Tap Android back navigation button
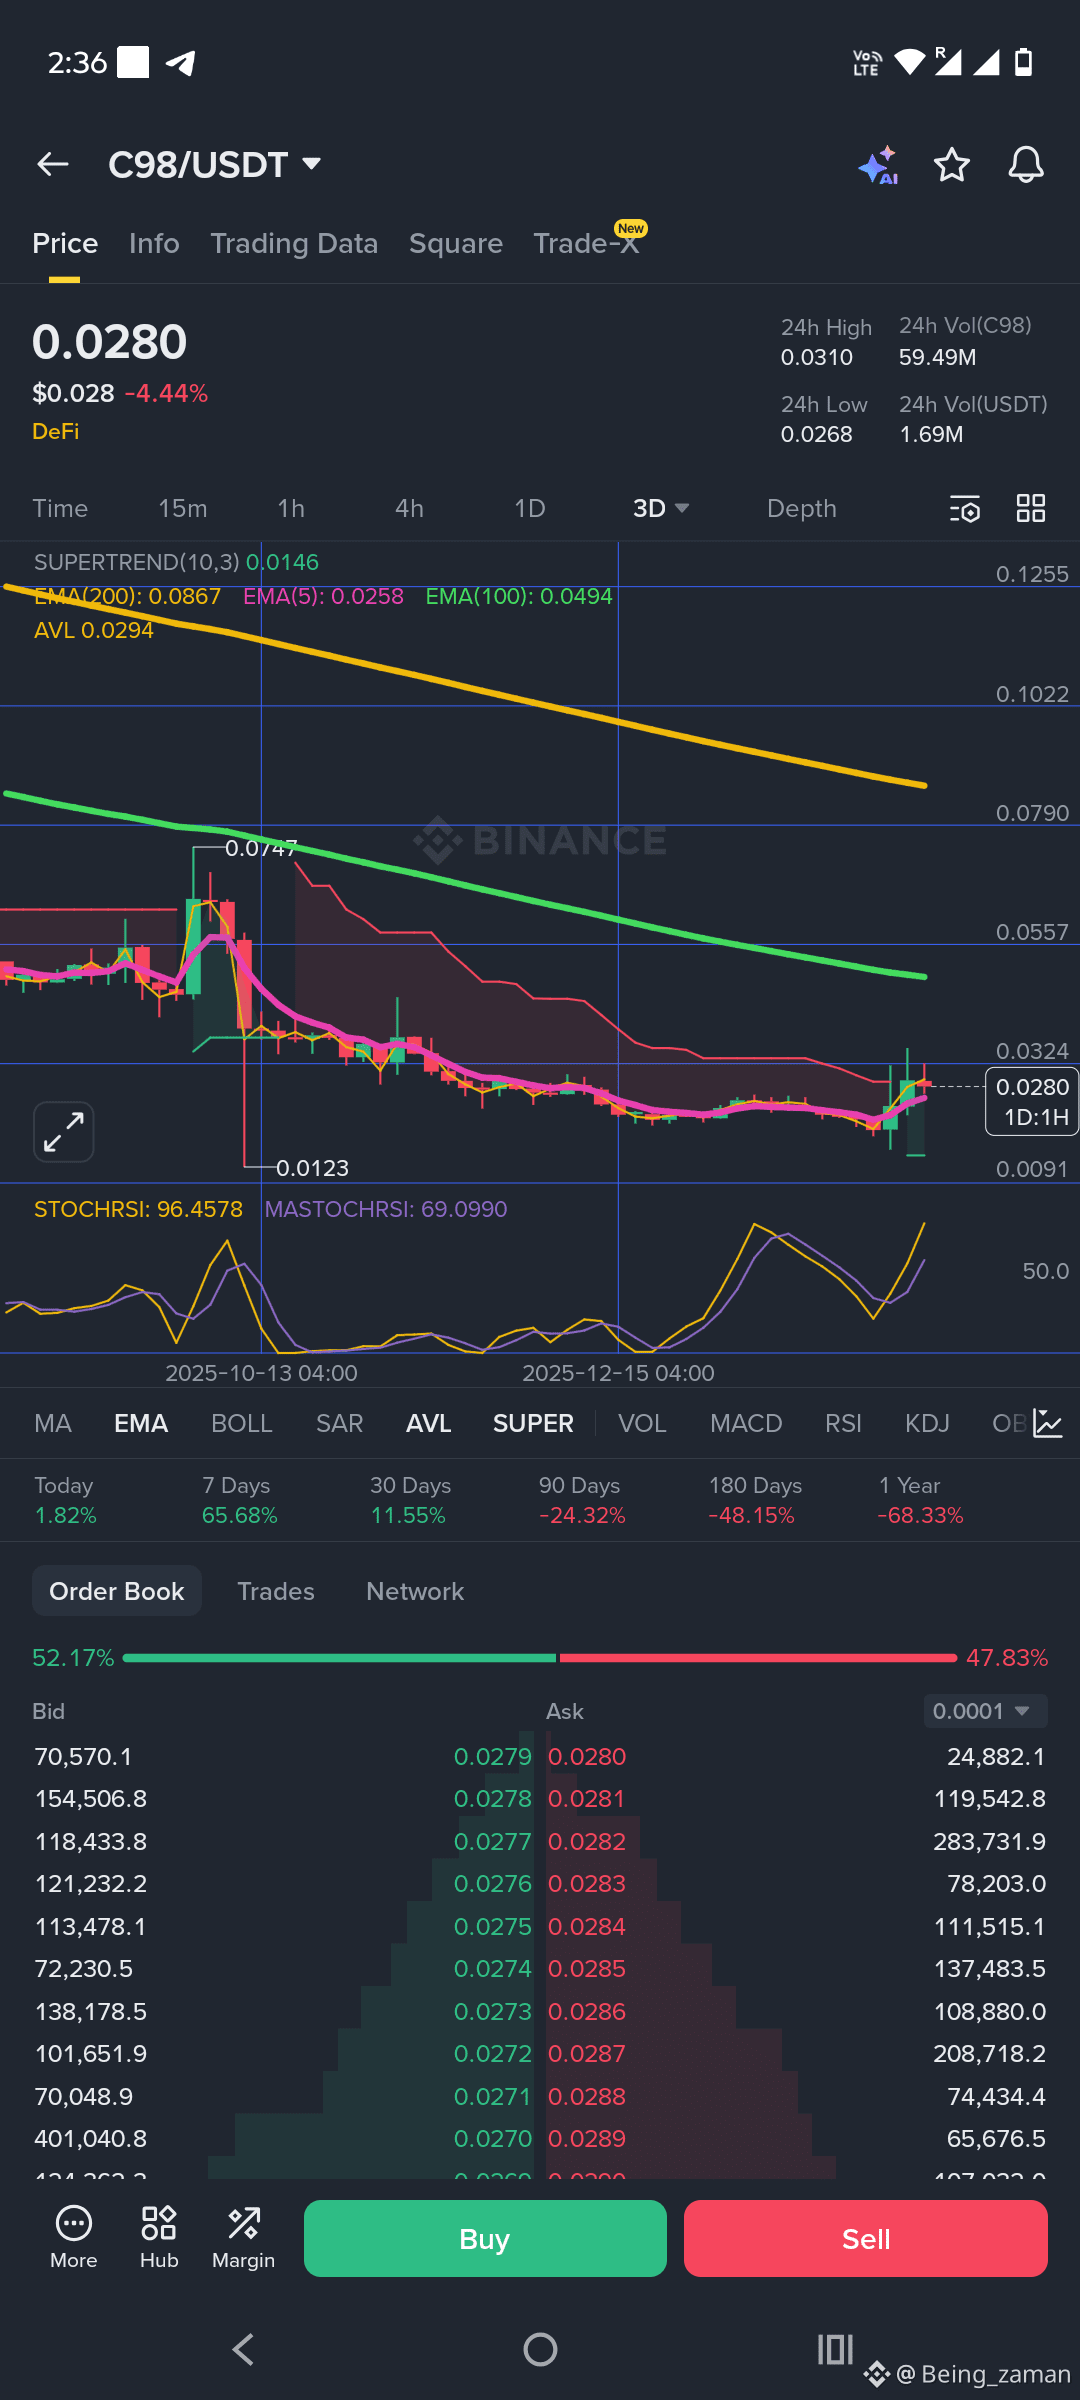 coord(243,2349)
